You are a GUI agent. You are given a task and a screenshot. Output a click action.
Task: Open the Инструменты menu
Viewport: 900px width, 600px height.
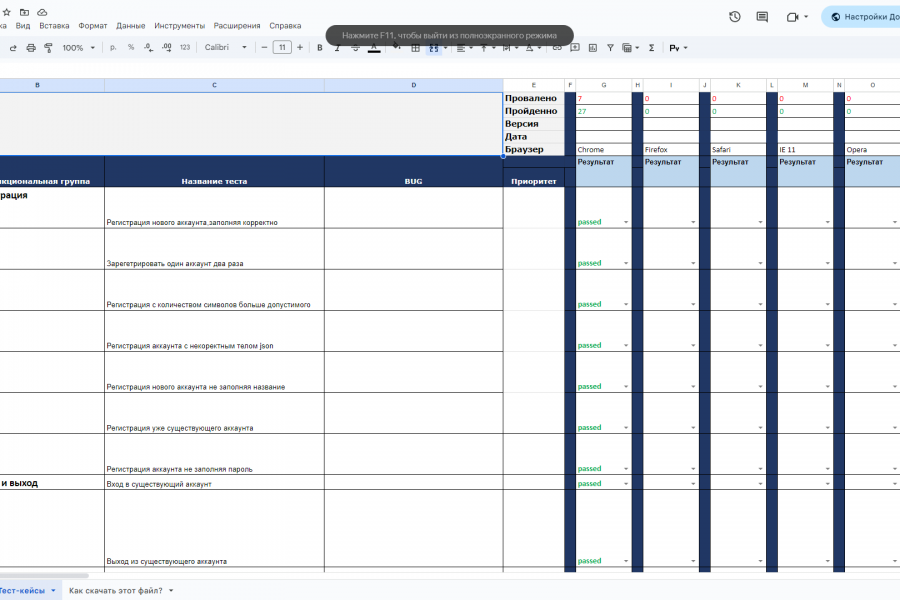[x=180, y=26]
